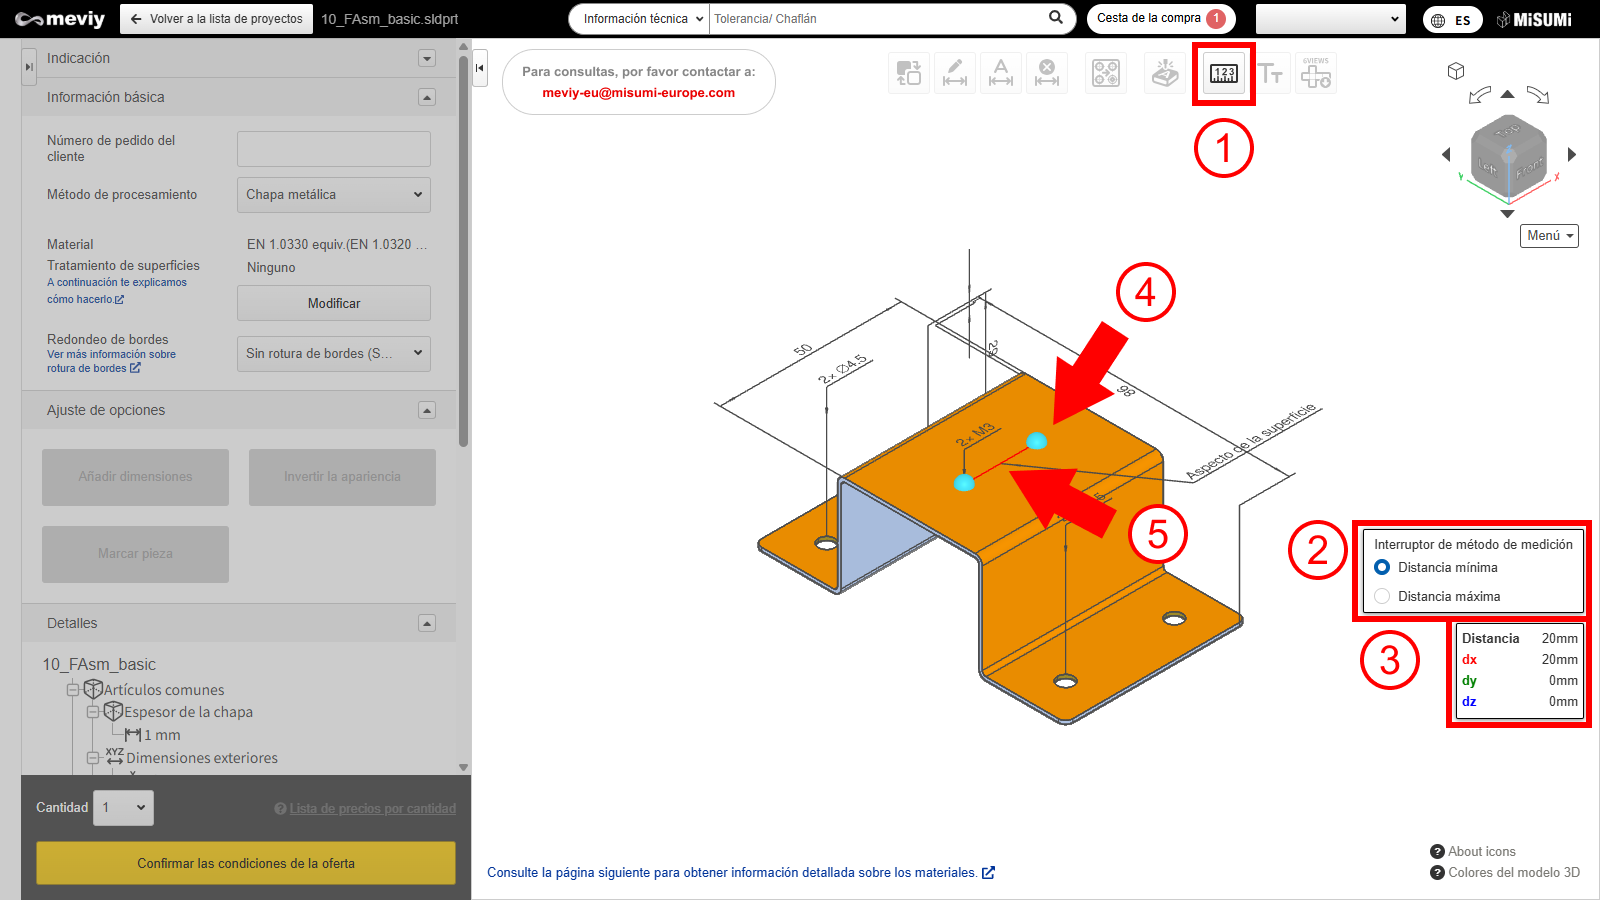1600x900 pixels.
Task: Open the Método de procesamiento dropdown
Action: click(x=333, y=195)
